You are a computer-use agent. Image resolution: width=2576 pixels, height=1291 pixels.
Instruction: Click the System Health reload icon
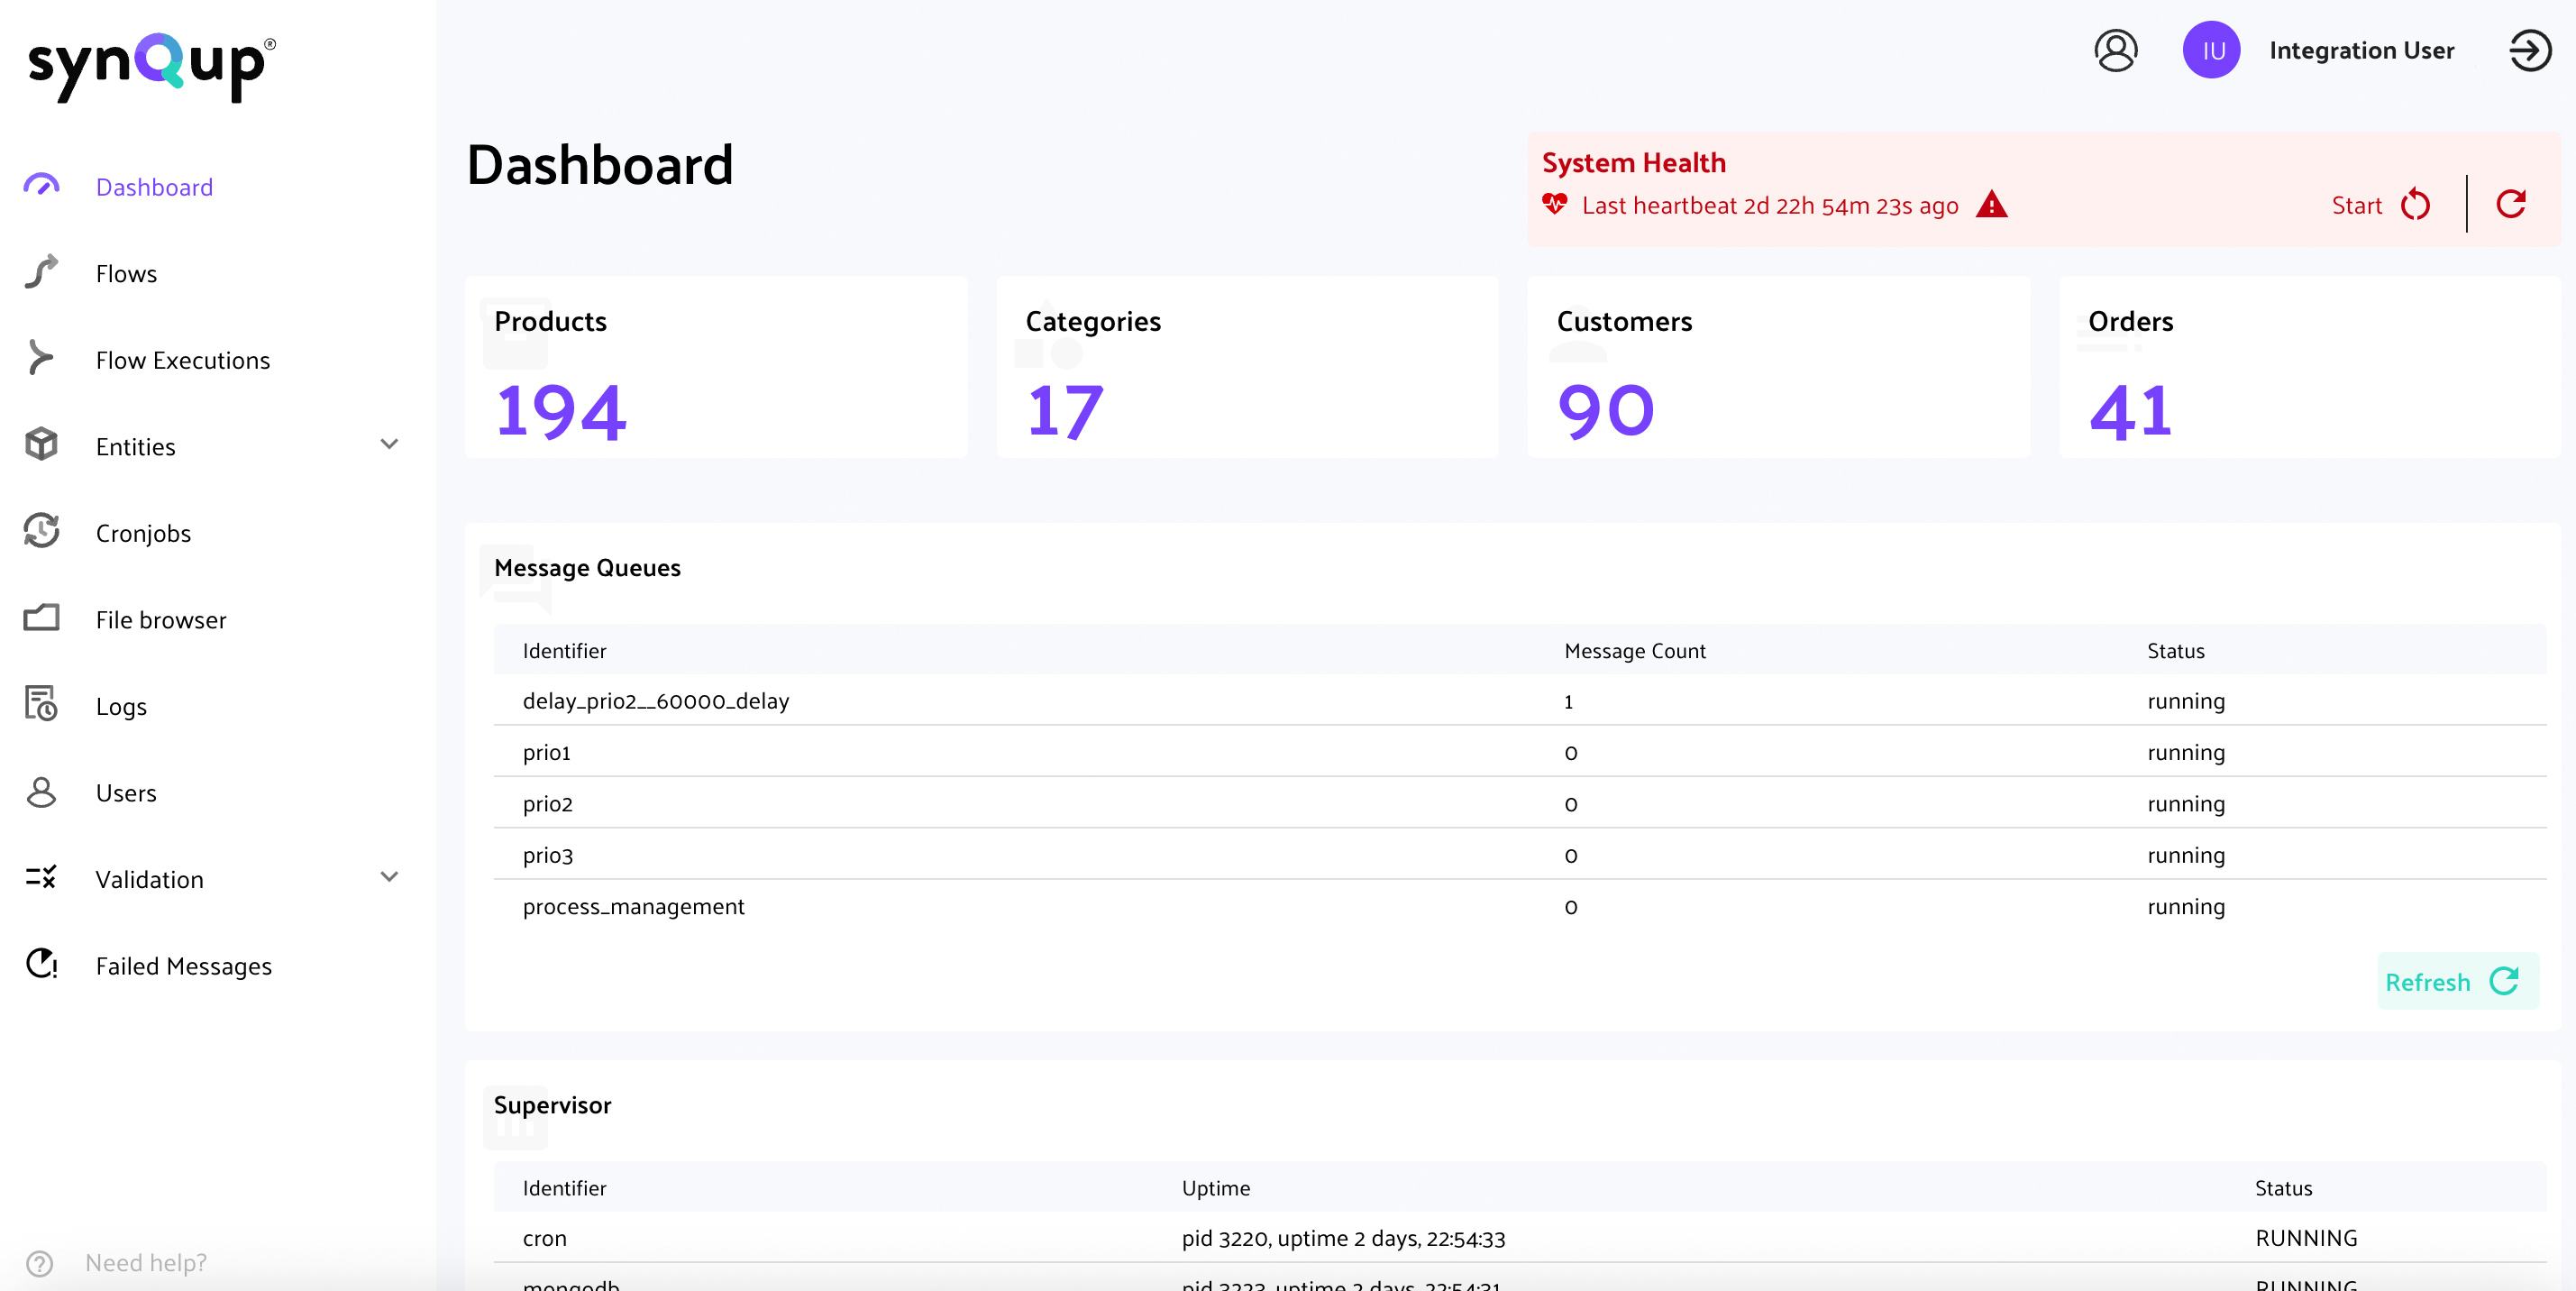click(x=2511, y=204)
